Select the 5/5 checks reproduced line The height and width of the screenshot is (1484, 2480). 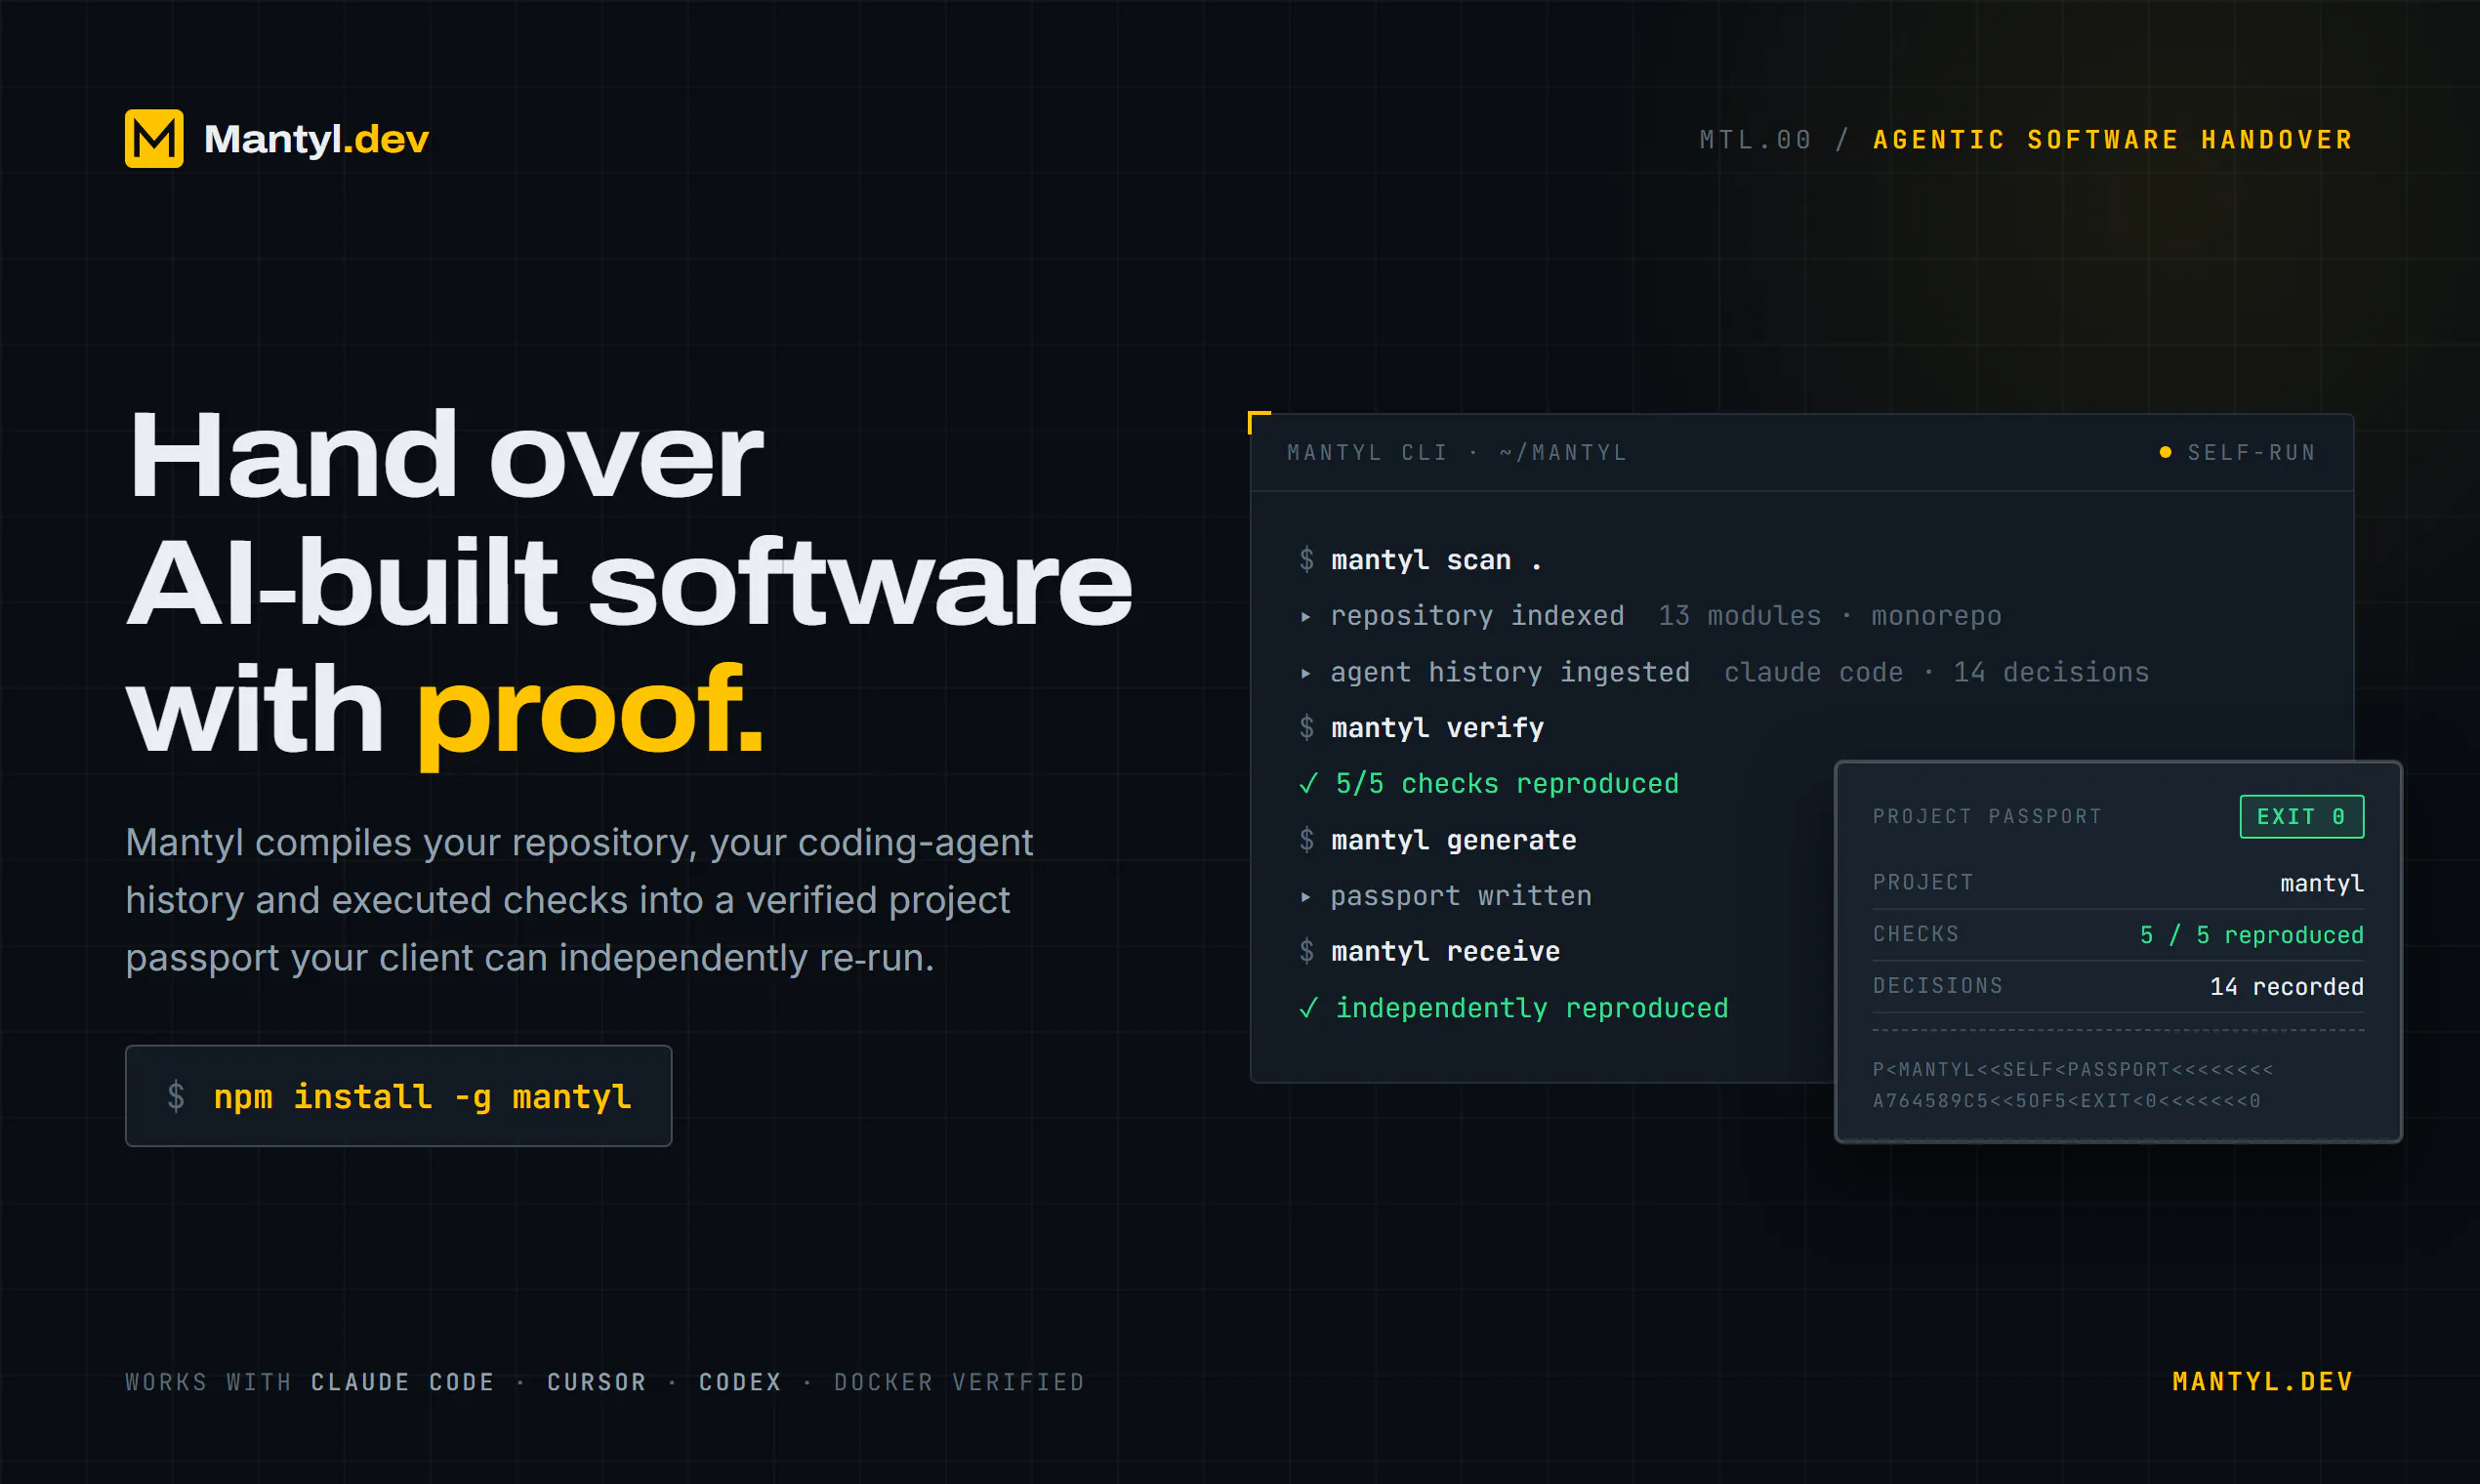point(1507,784)
